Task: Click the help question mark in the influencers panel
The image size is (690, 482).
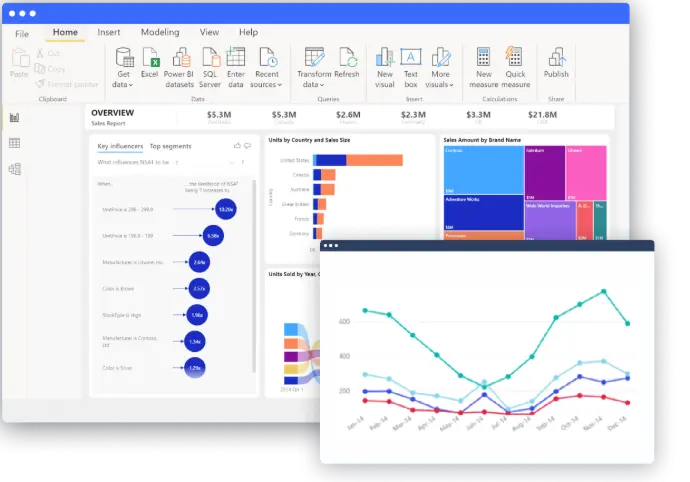Action: 242,162
